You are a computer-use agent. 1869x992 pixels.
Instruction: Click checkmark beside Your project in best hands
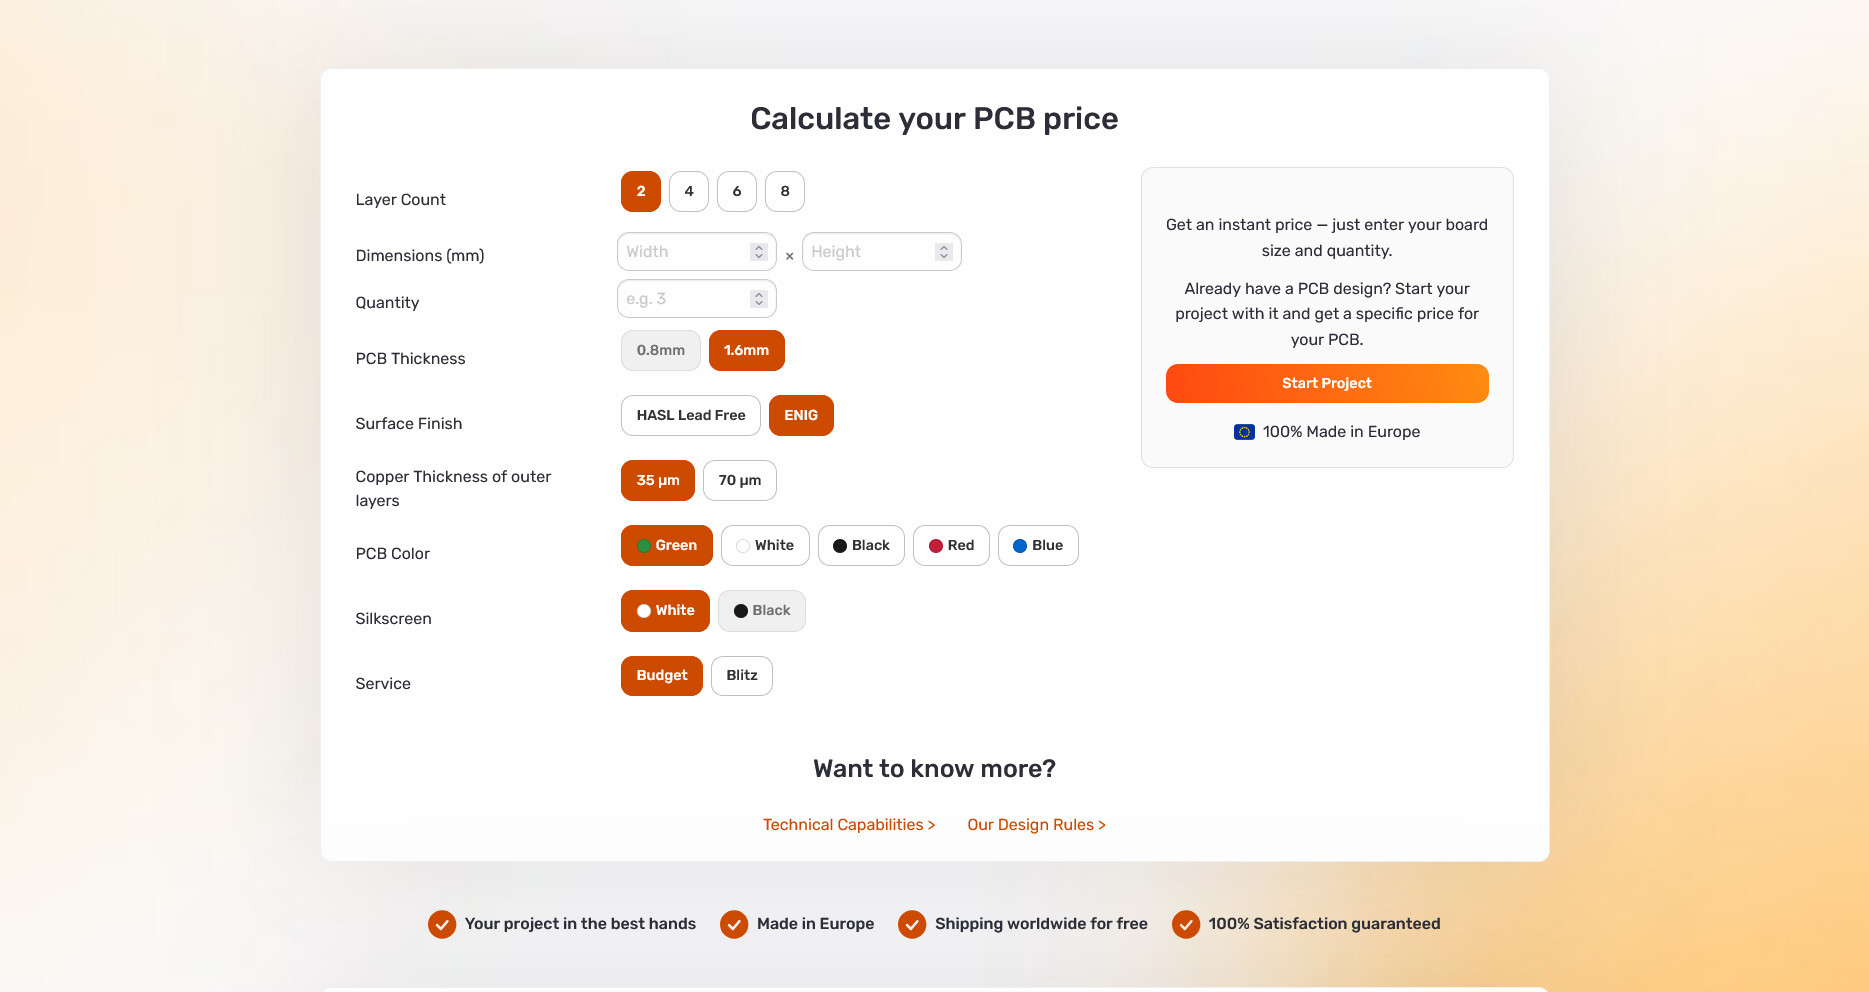442,925
